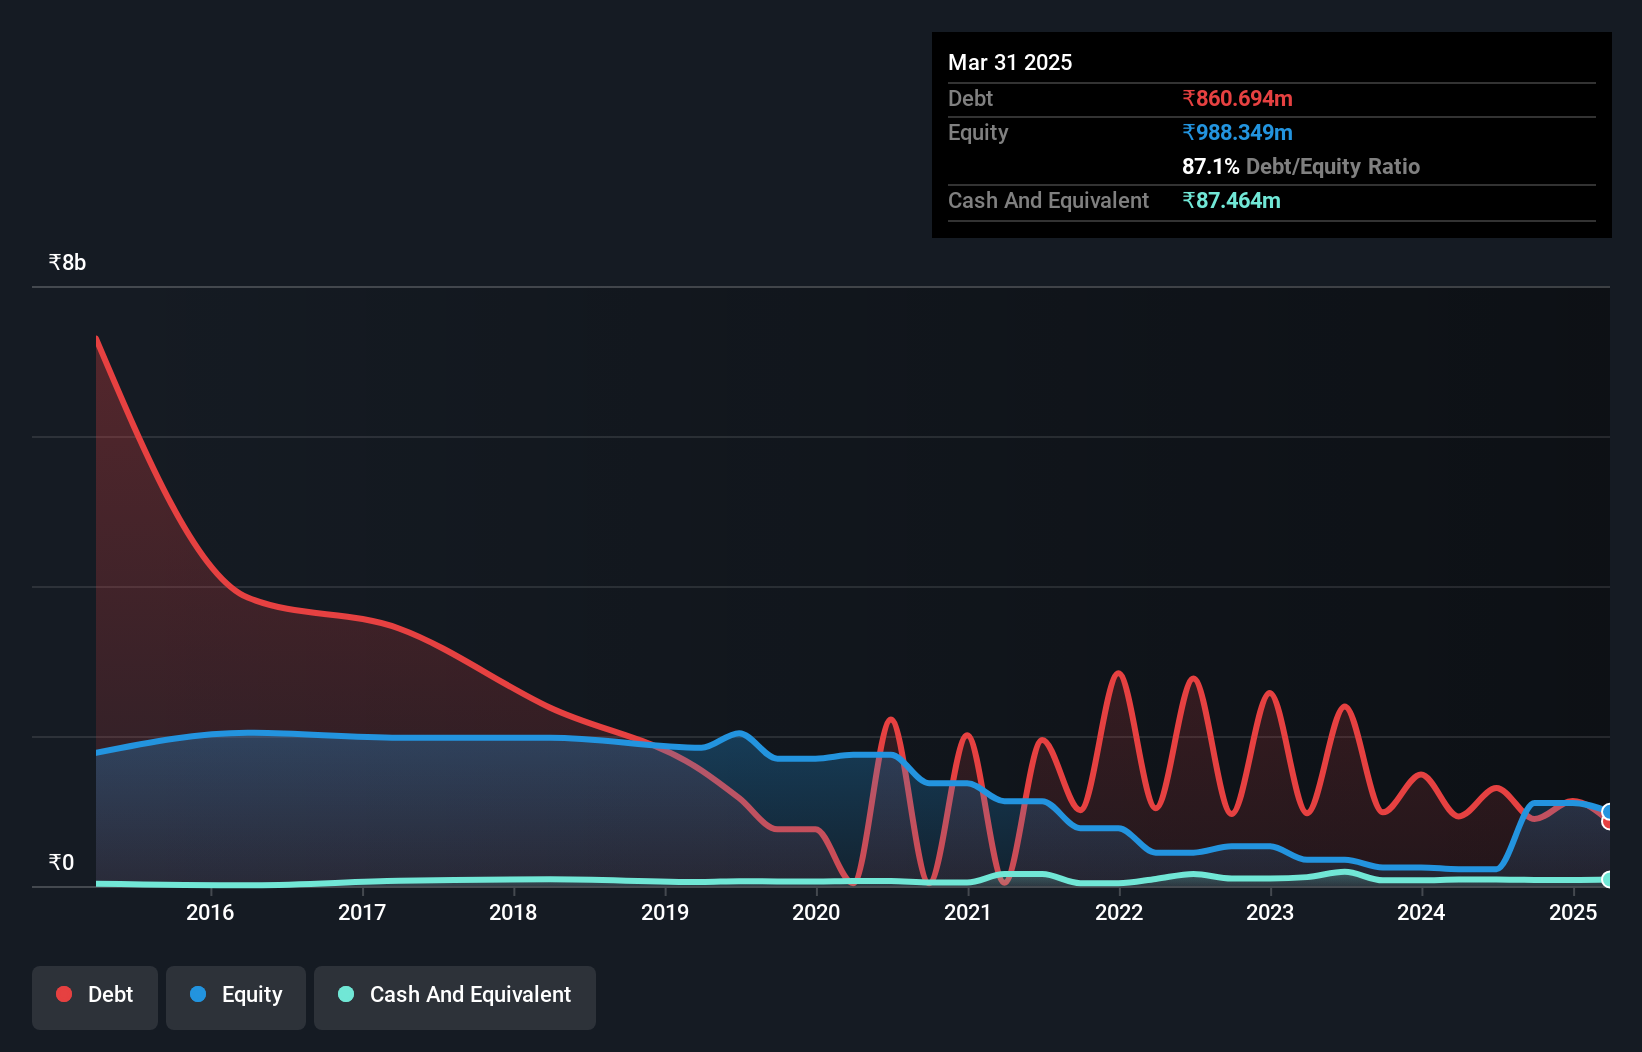Click the ₹988.349m equity value
The image size is (1642, 1052).
tap(1237, 132)
